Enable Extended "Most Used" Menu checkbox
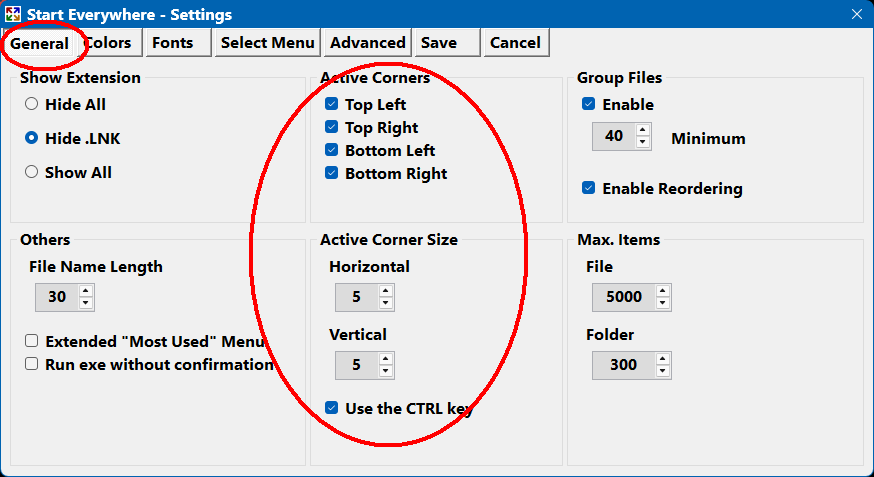 [x=32, y=341]
